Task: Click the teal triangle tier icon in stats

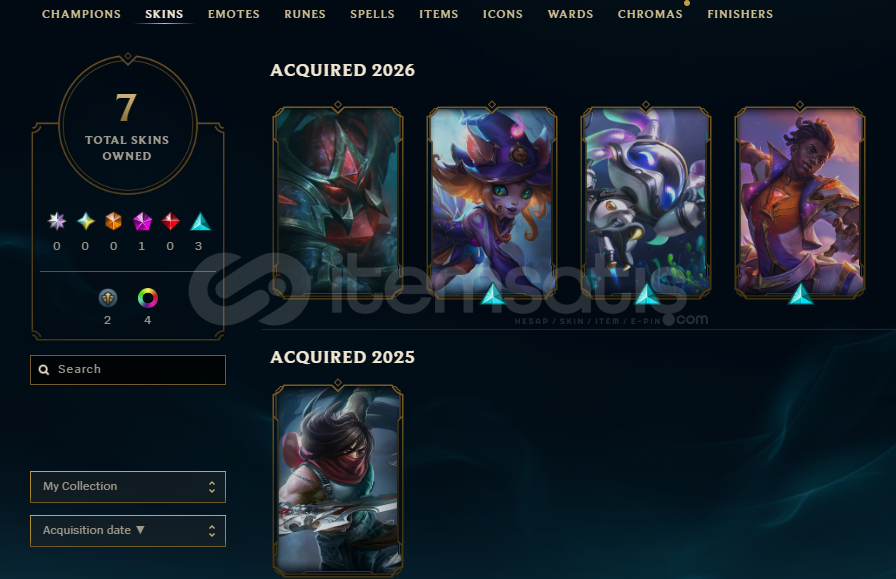Action: coord(200,221)
